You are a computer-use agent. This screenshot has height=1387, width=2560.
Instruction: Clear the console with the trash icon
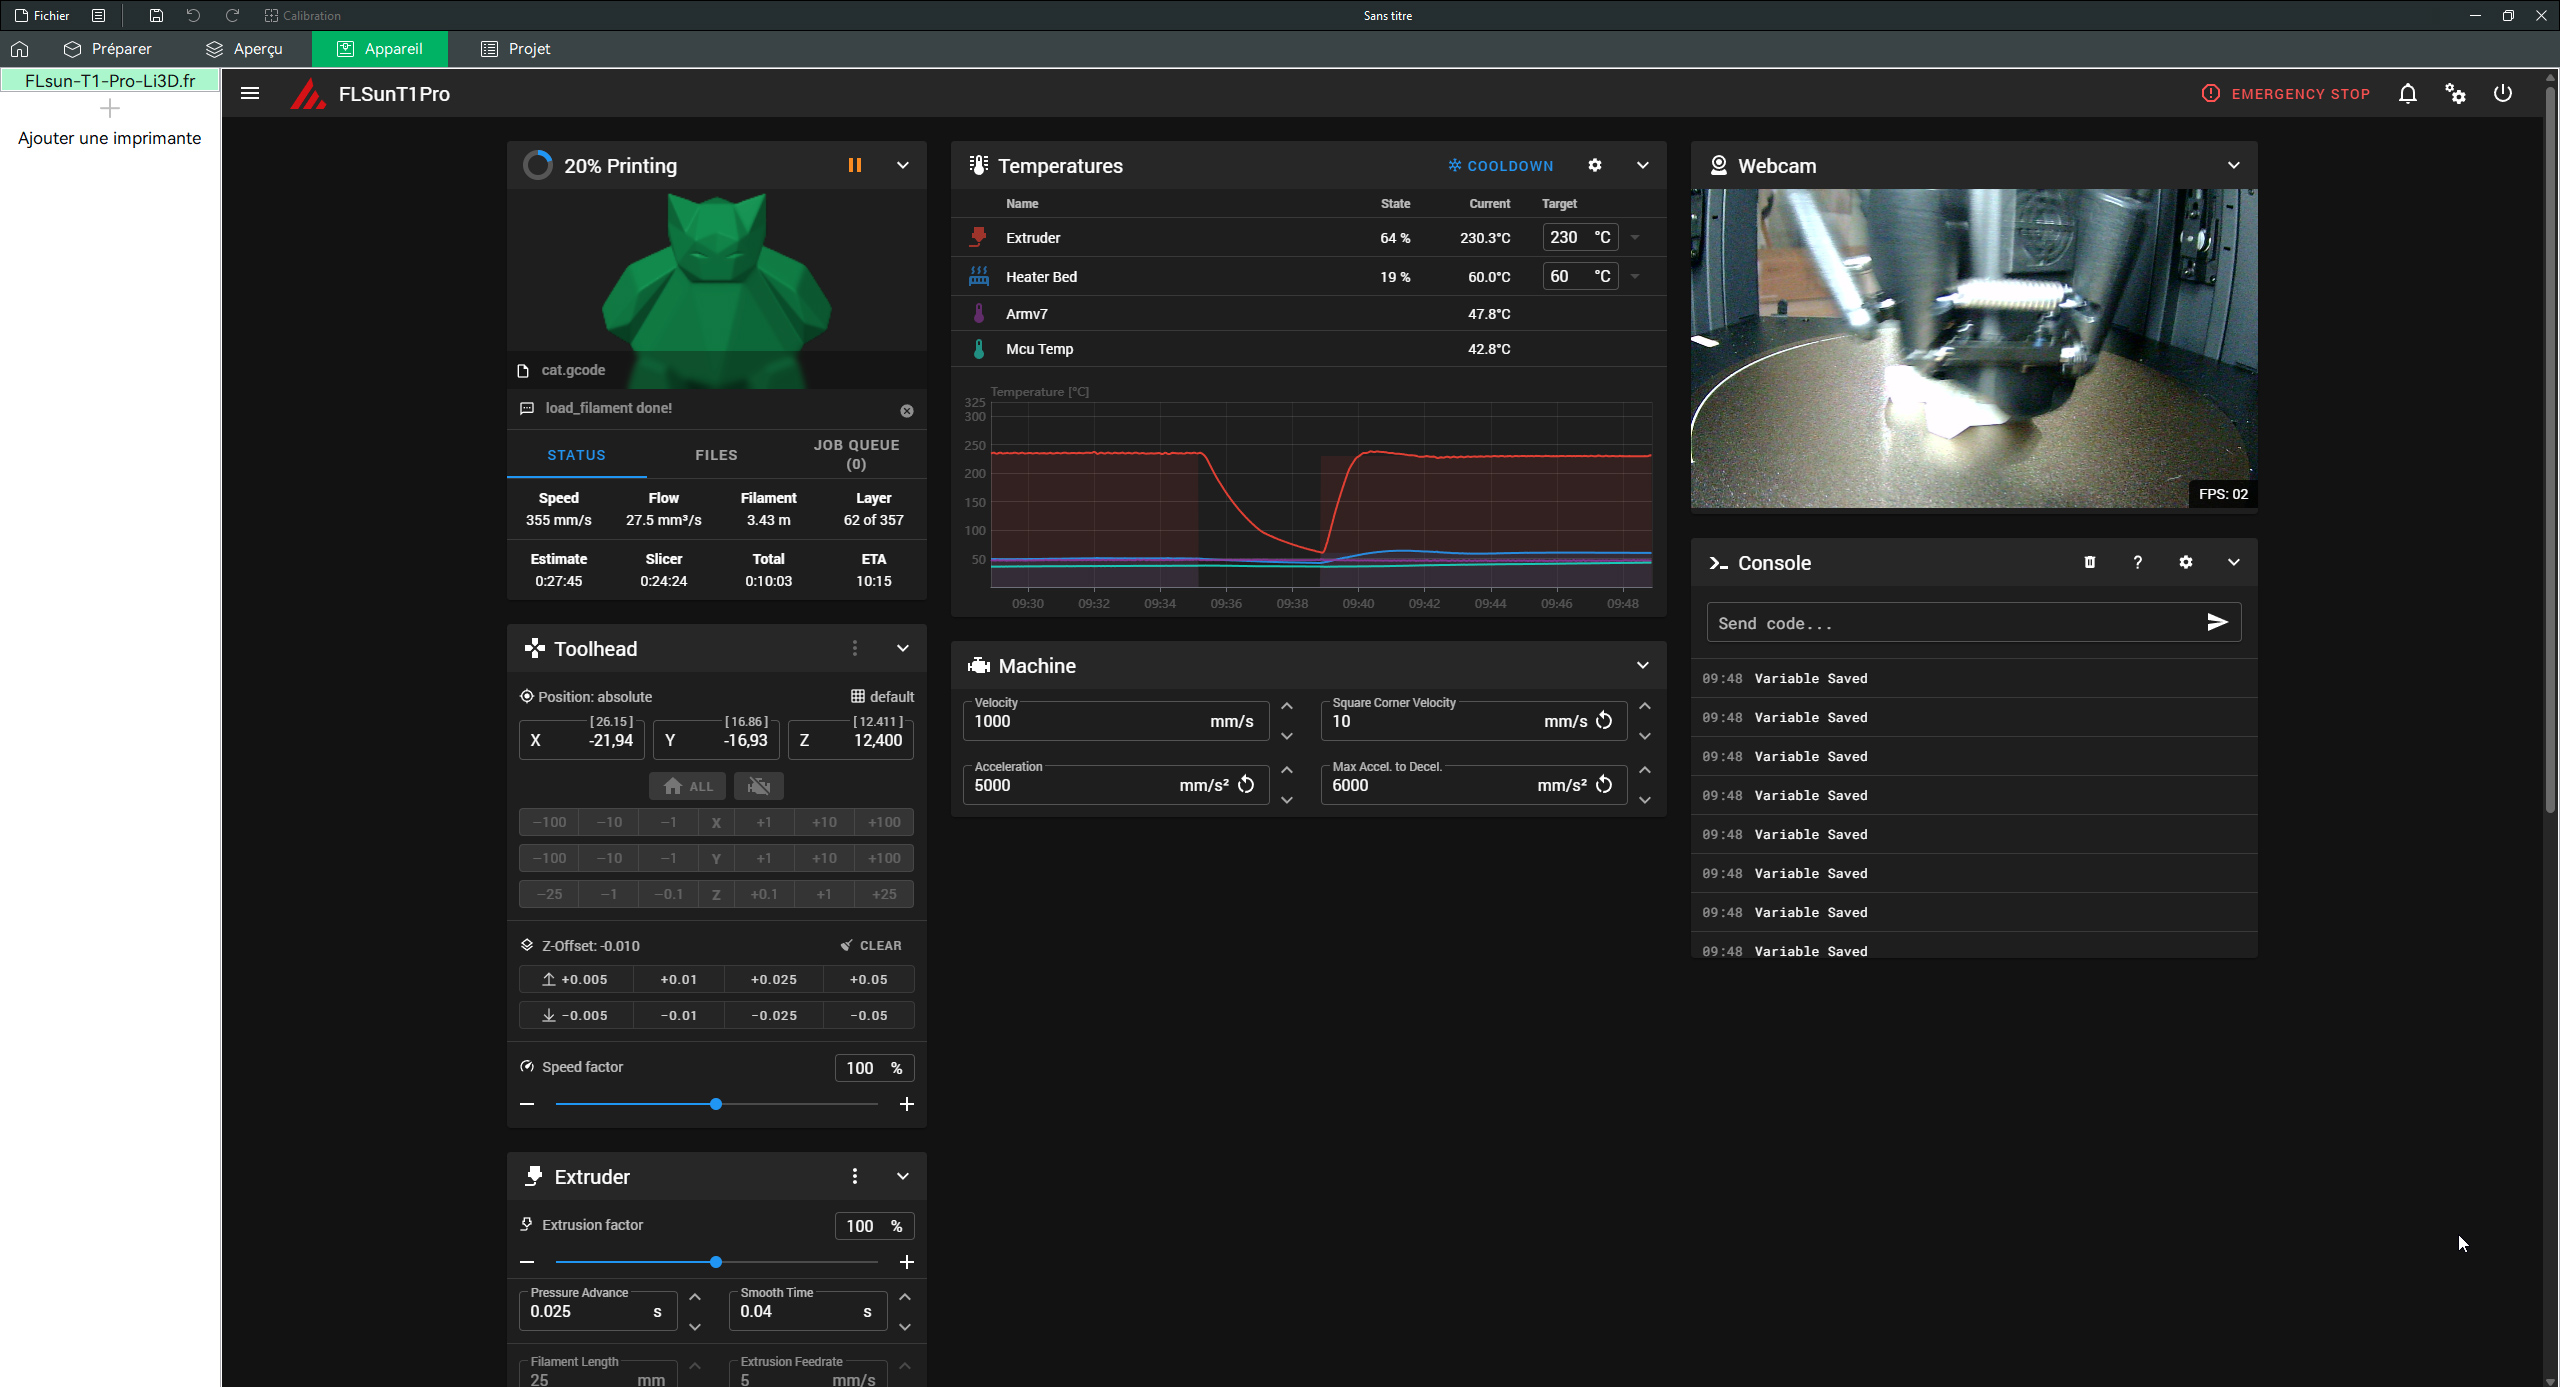click(x=2089, y=562)
